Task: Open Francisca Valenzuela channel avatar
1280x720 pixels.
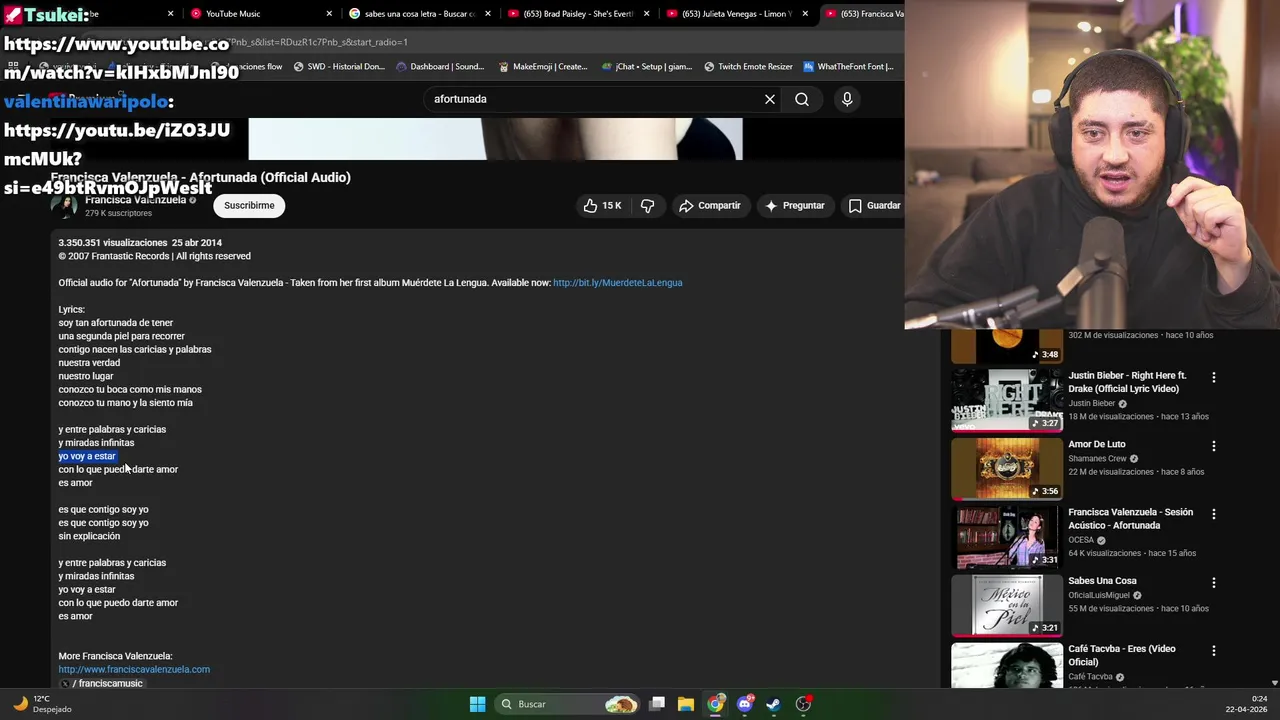Action: point(65,206)
